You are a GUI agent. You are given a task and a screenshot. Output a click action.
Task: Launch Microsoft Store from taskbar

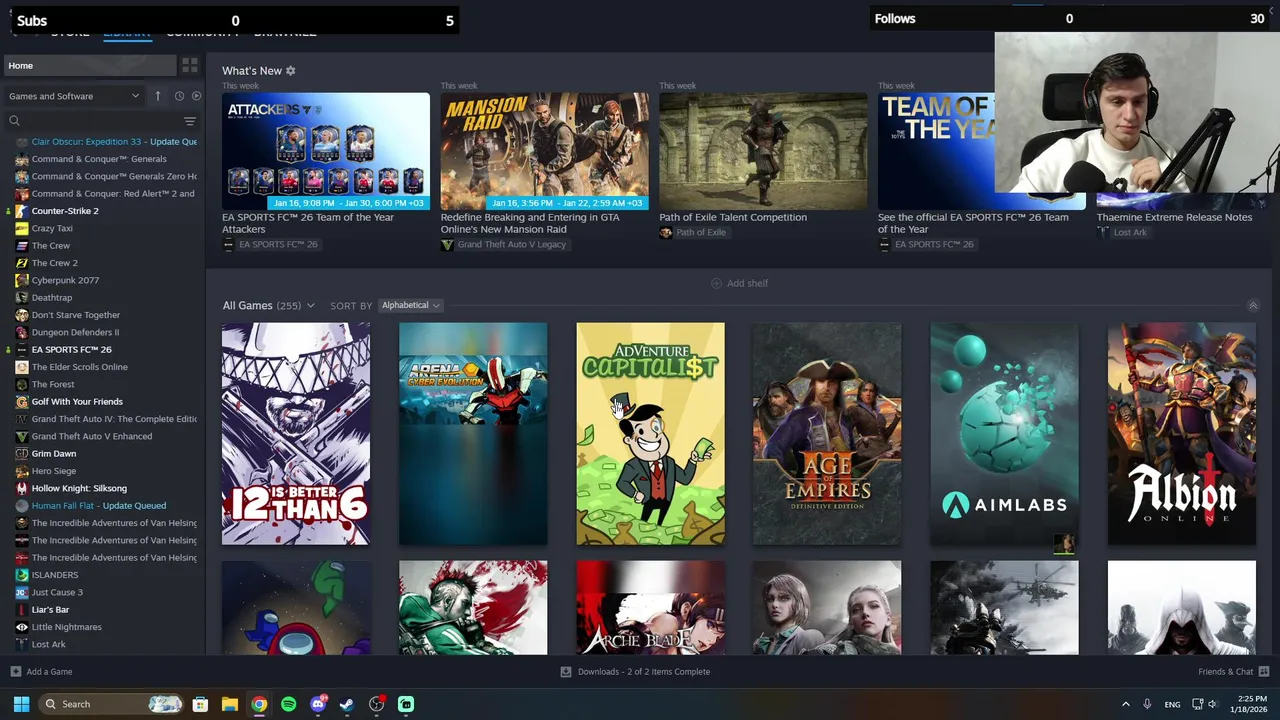coord(200,704)
